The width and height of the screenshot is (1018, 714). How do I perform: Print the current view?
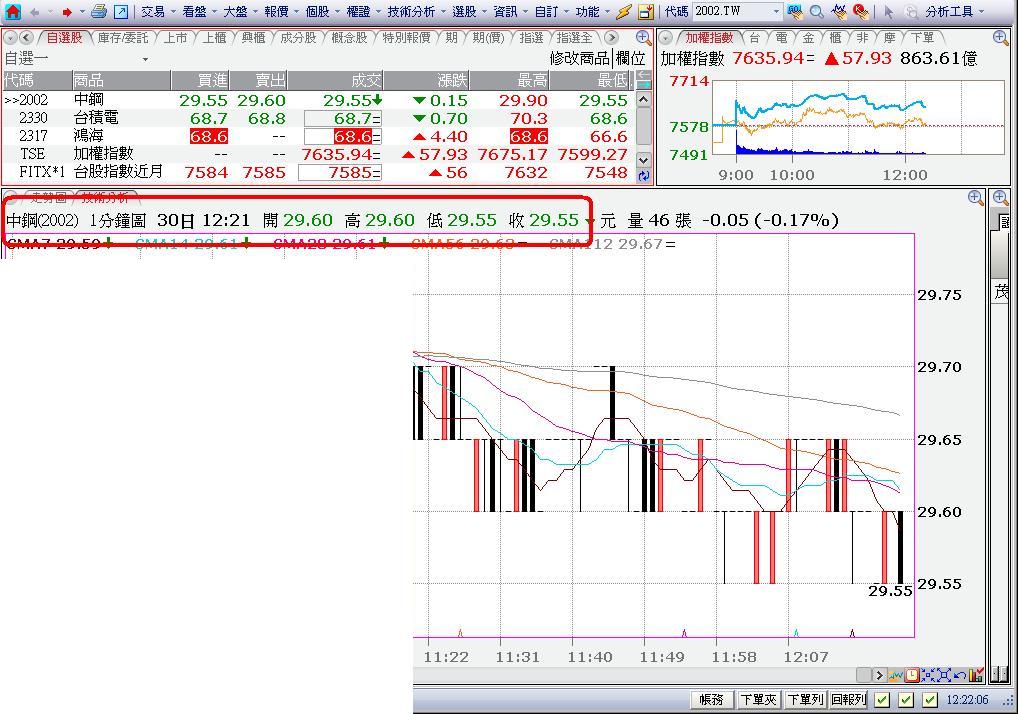click(x=99, y=11)
